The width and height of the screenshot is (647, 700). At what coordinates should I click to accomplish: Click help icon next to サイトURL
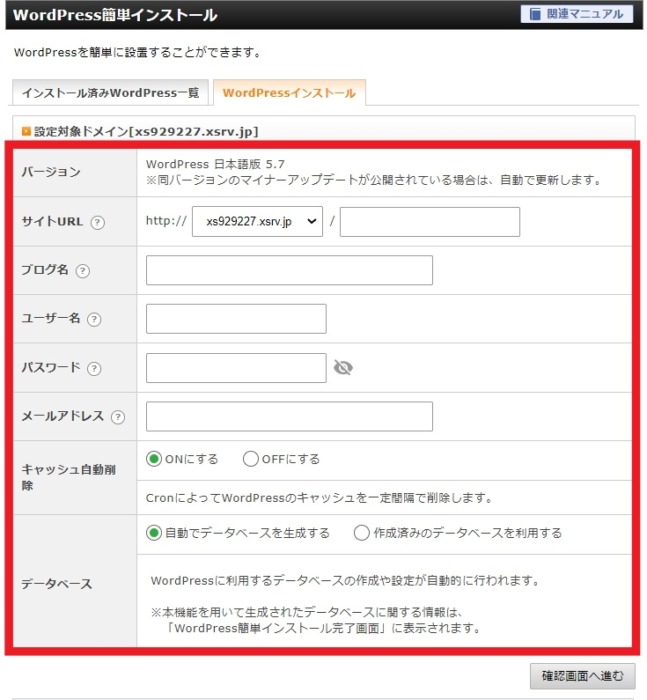[98, 222]
